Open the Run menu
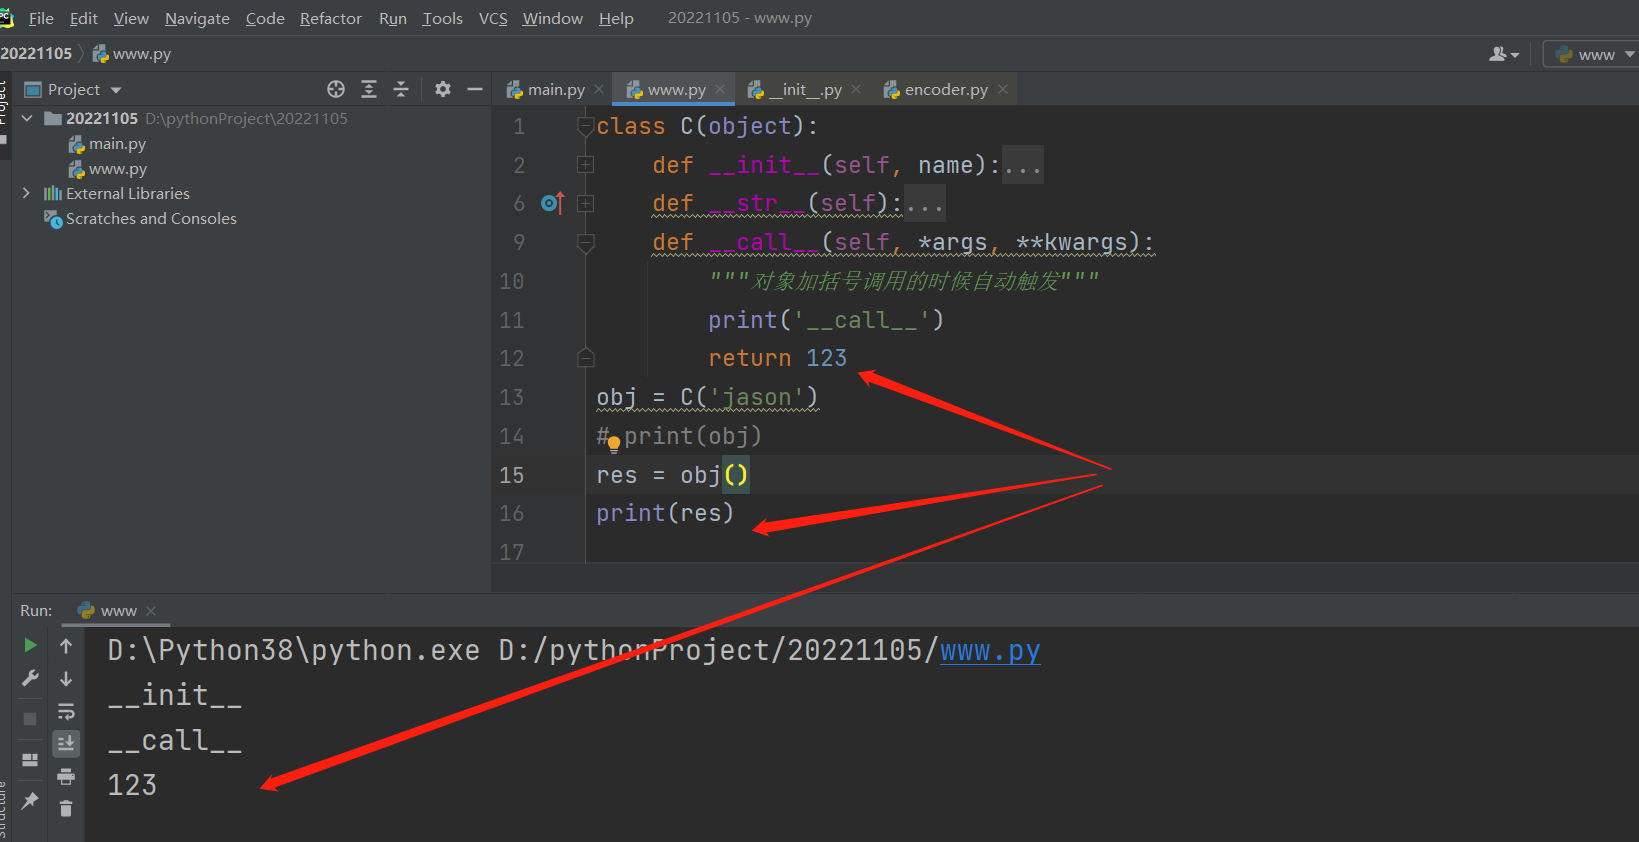The width and height of the screenshot is (1639, 842). pyautogui.click(x=393, y=18)
